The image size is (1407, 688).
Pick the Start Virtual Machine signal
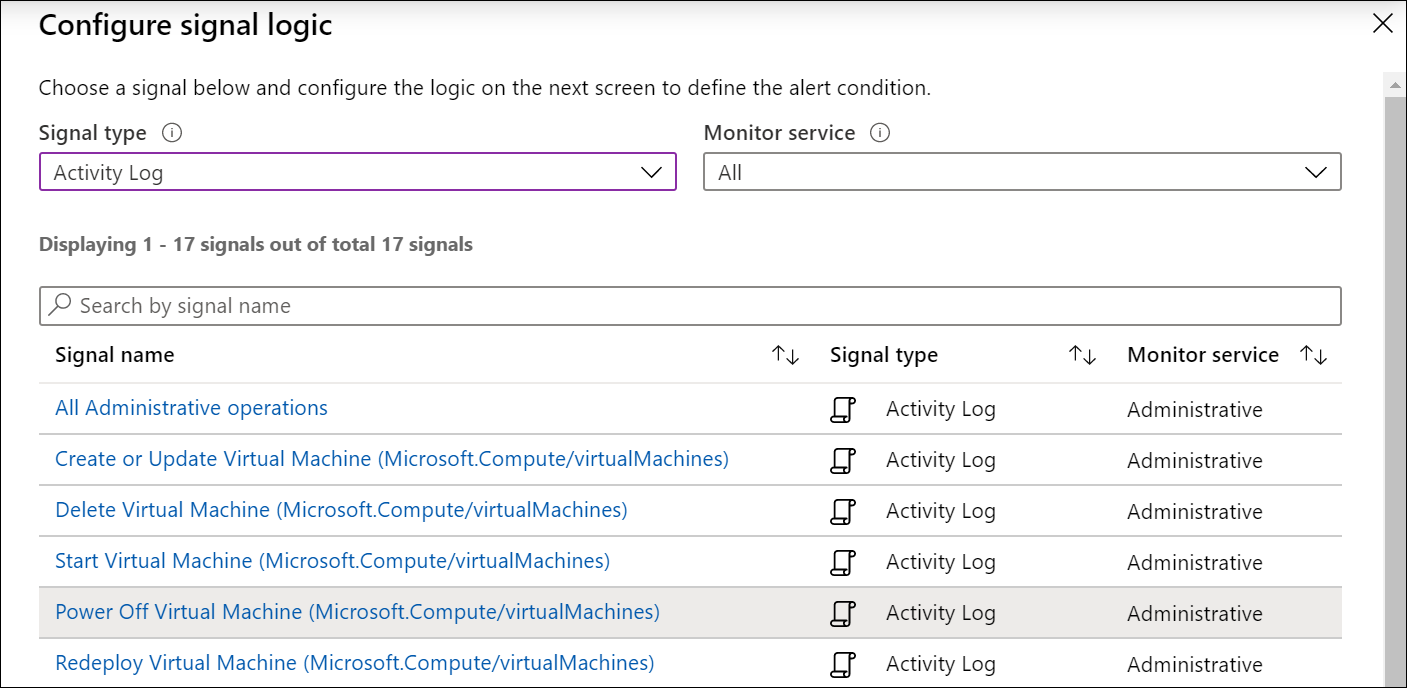pos(332,561)
